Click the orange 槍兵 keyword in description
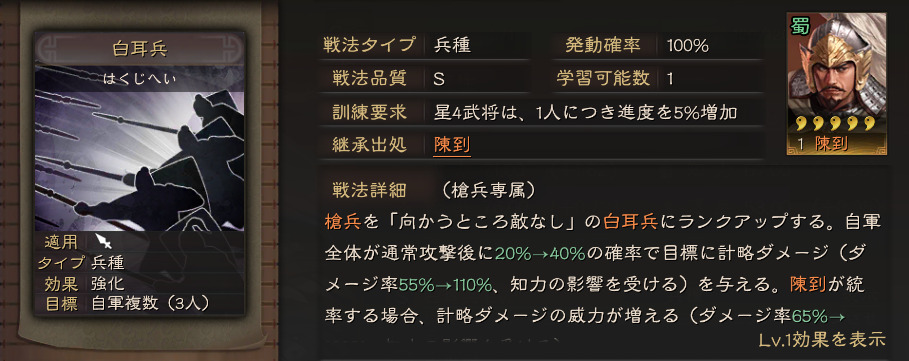The image size is (909, 361). coord(344,221)
